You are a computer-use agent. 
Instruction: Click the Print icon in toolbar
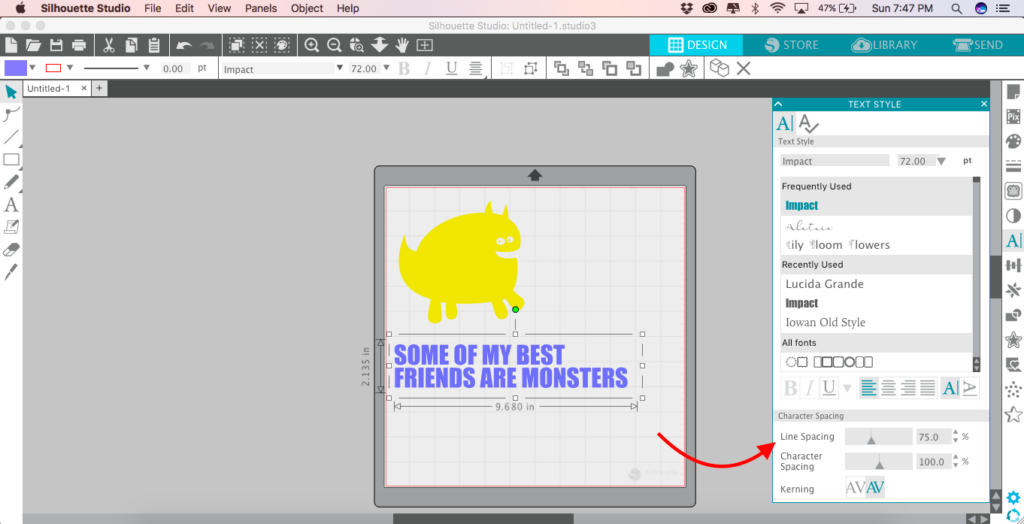click(x=78, y=45)
